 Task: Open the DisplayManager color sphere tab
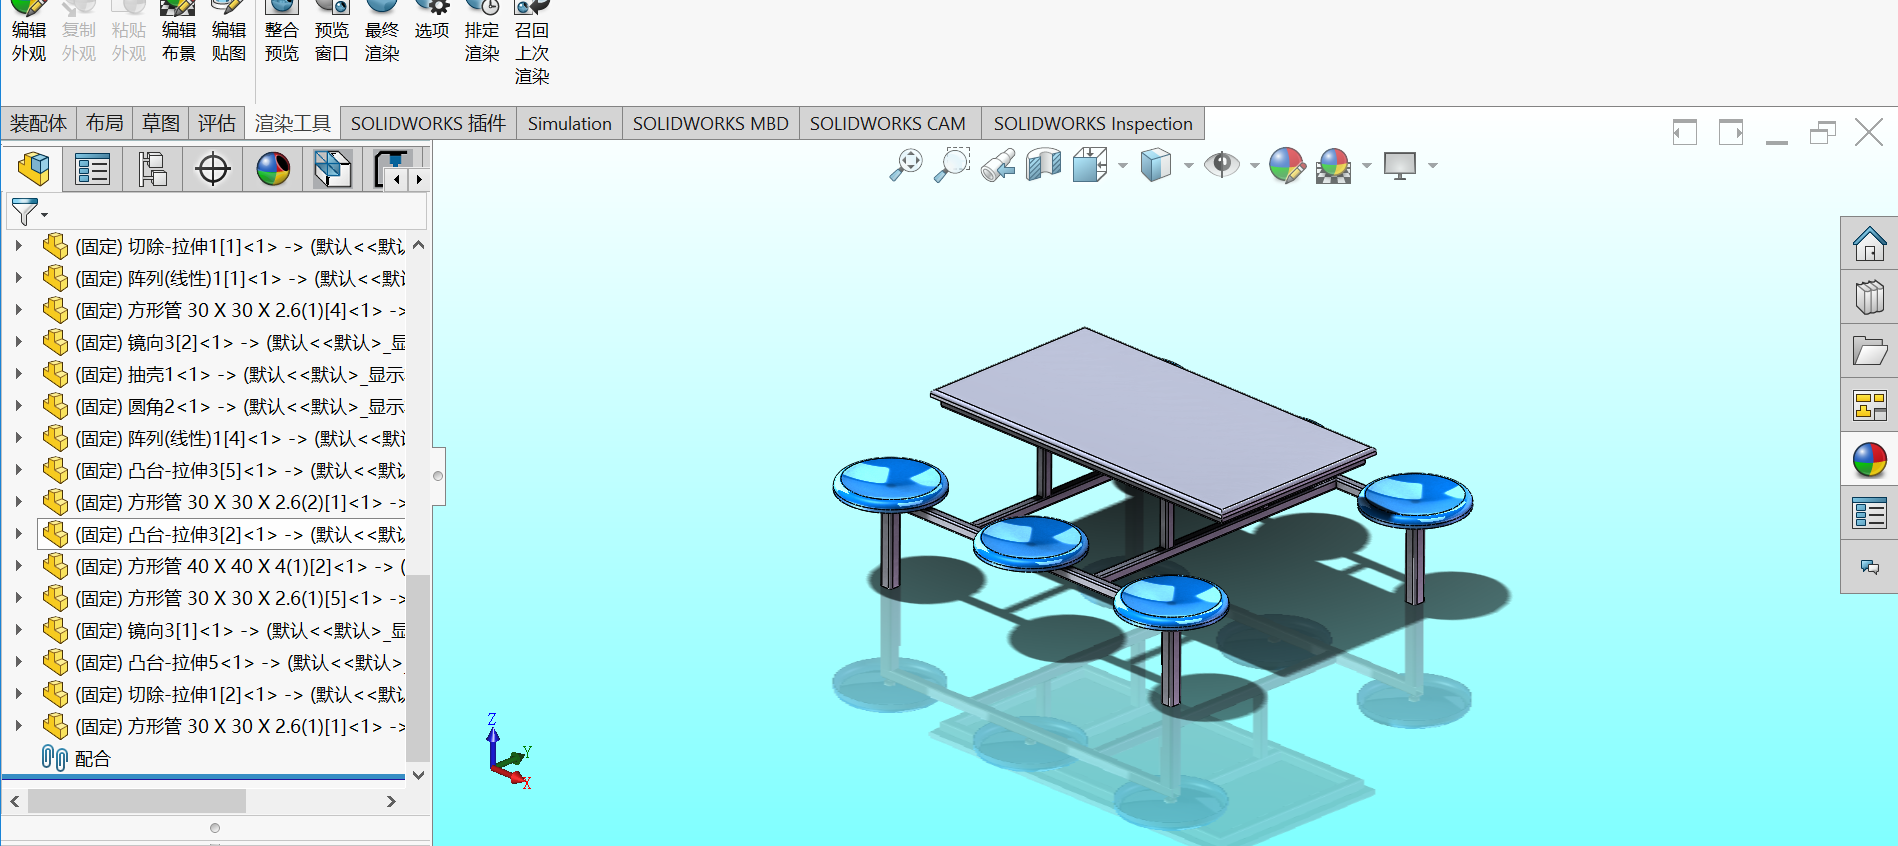click(x=273, y=168)
